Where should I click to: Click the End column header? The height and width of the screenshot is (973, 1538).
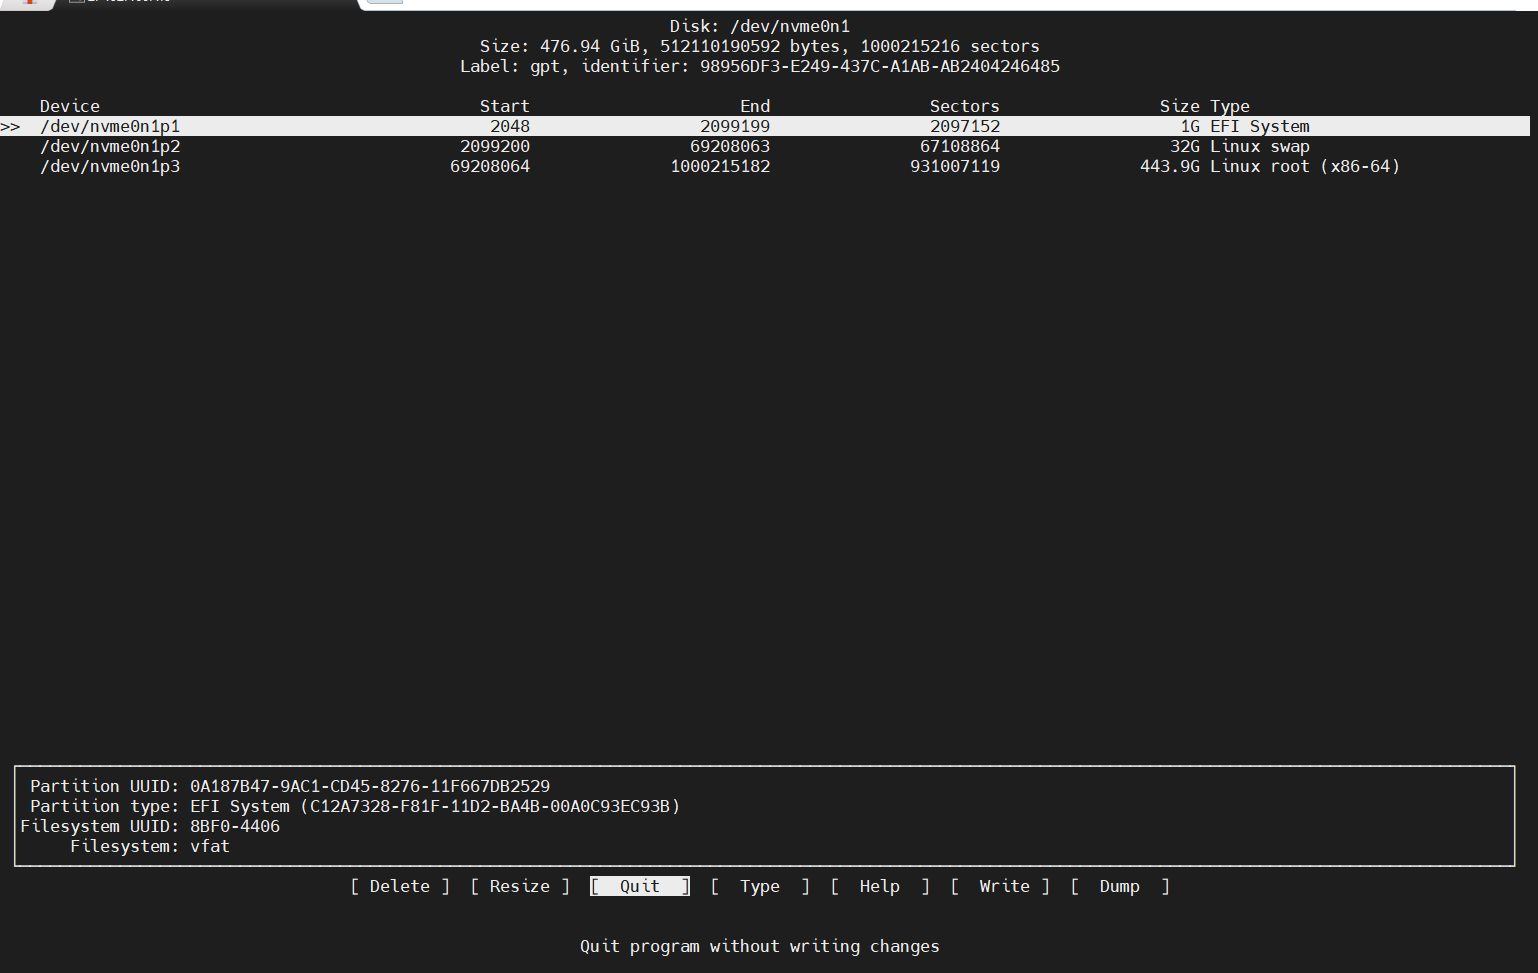coord(755,106)
